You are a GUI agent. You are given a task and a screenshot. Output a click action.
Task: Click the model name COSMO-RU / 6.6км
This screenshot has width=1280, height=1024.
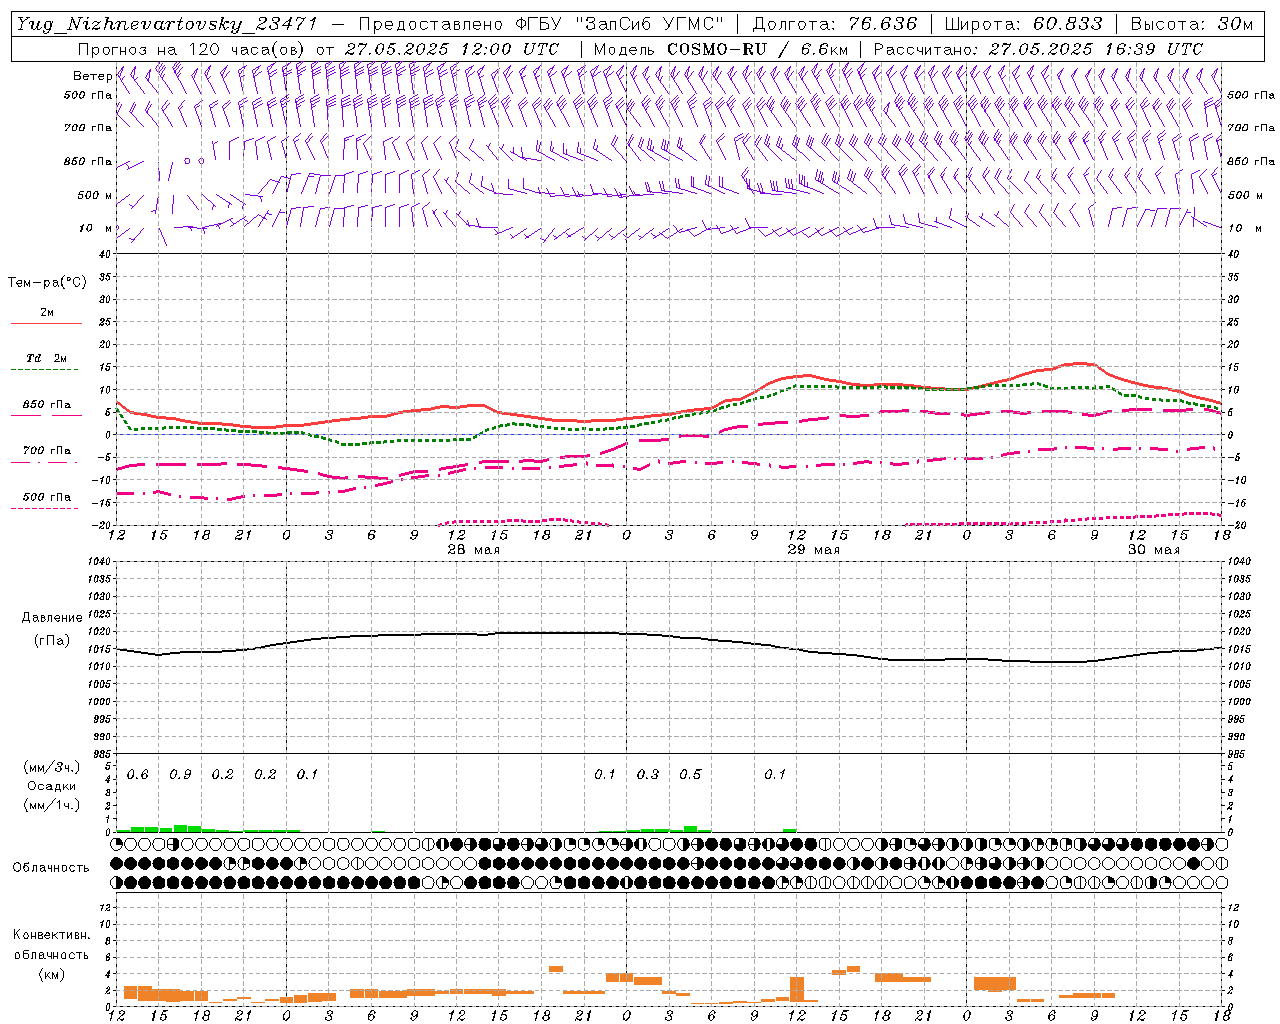tap(758, 49)
